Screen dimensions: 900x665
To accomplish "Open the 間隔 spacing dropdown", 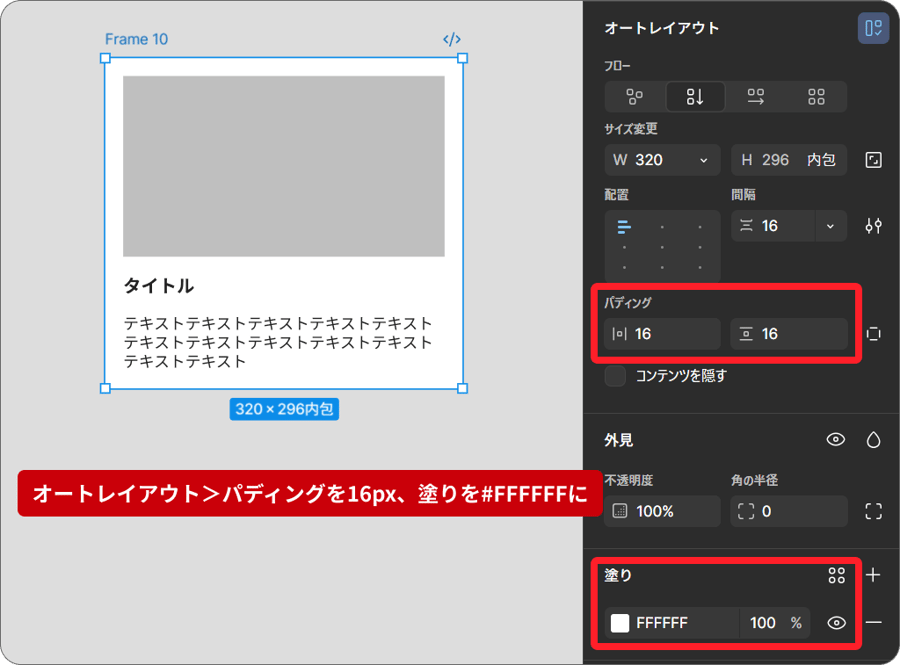I will 829,226.
